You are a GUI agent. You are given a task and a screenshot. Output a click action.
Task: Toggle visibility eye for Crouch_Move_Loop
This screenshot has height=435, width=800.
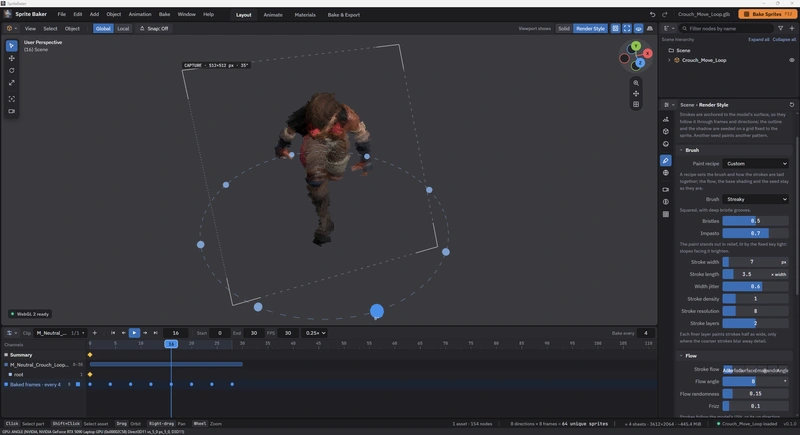pos(792,60)
